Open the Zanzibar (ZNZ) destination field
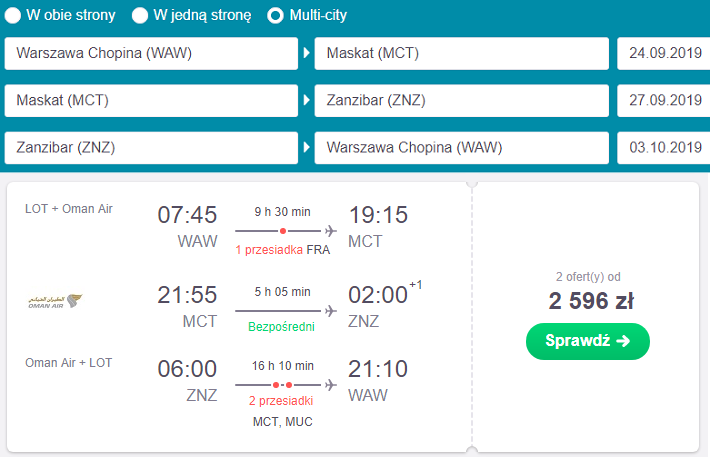The width and height of the screenshot is (710, 457). point(461,100)
